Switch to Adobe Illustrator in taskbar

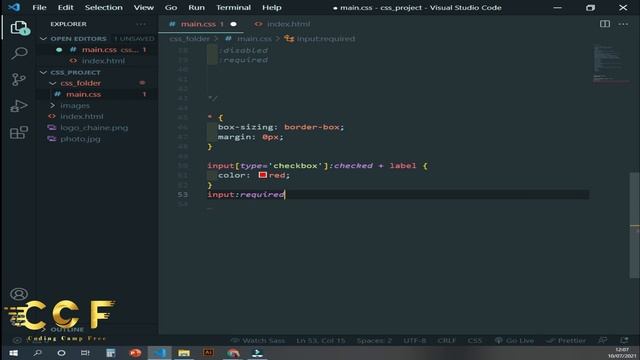tap(208, 353)
